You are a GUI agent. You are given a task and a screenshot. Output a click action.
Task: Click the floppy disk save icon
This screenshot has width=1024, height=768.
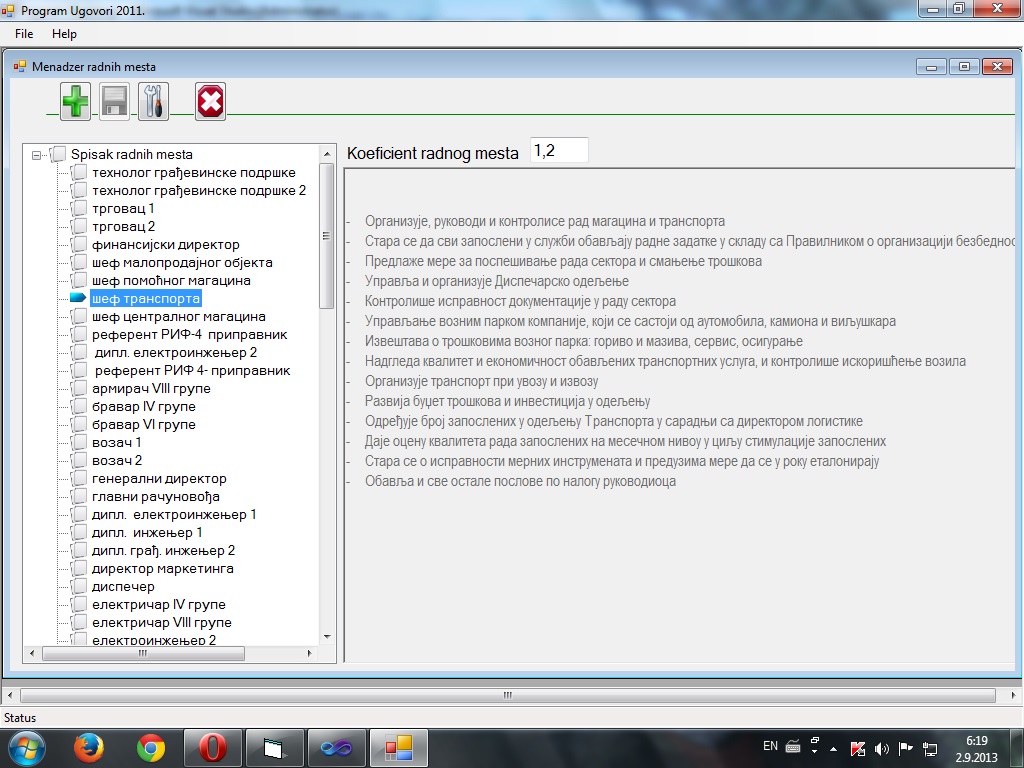(114, 101)
